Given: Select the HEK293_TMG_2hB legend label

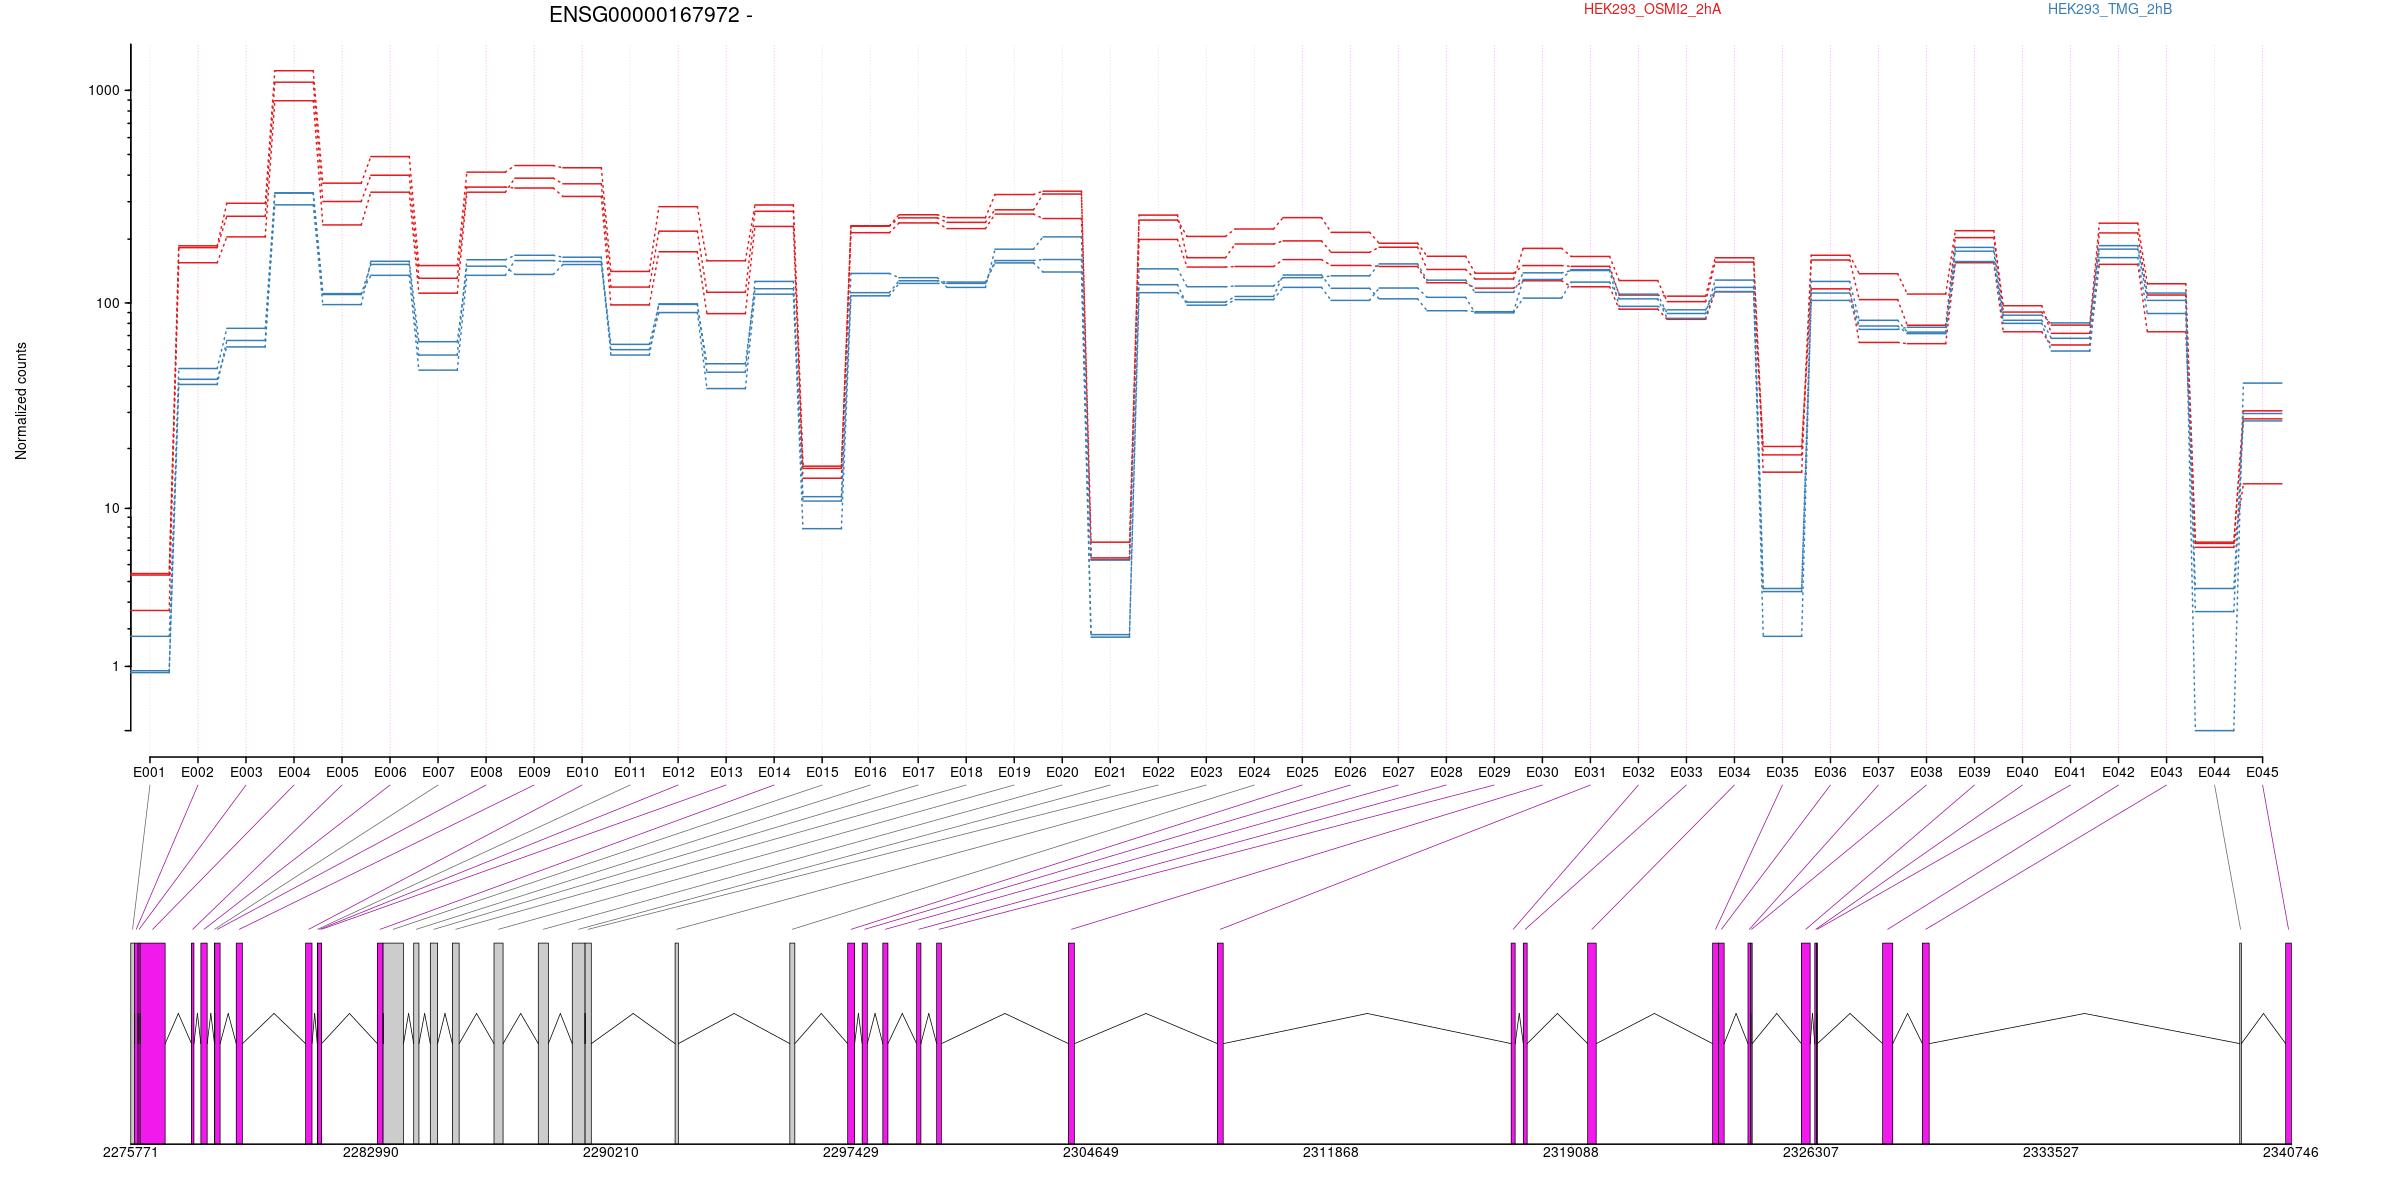Looking at the screenshot, I should pos(2110,9).
